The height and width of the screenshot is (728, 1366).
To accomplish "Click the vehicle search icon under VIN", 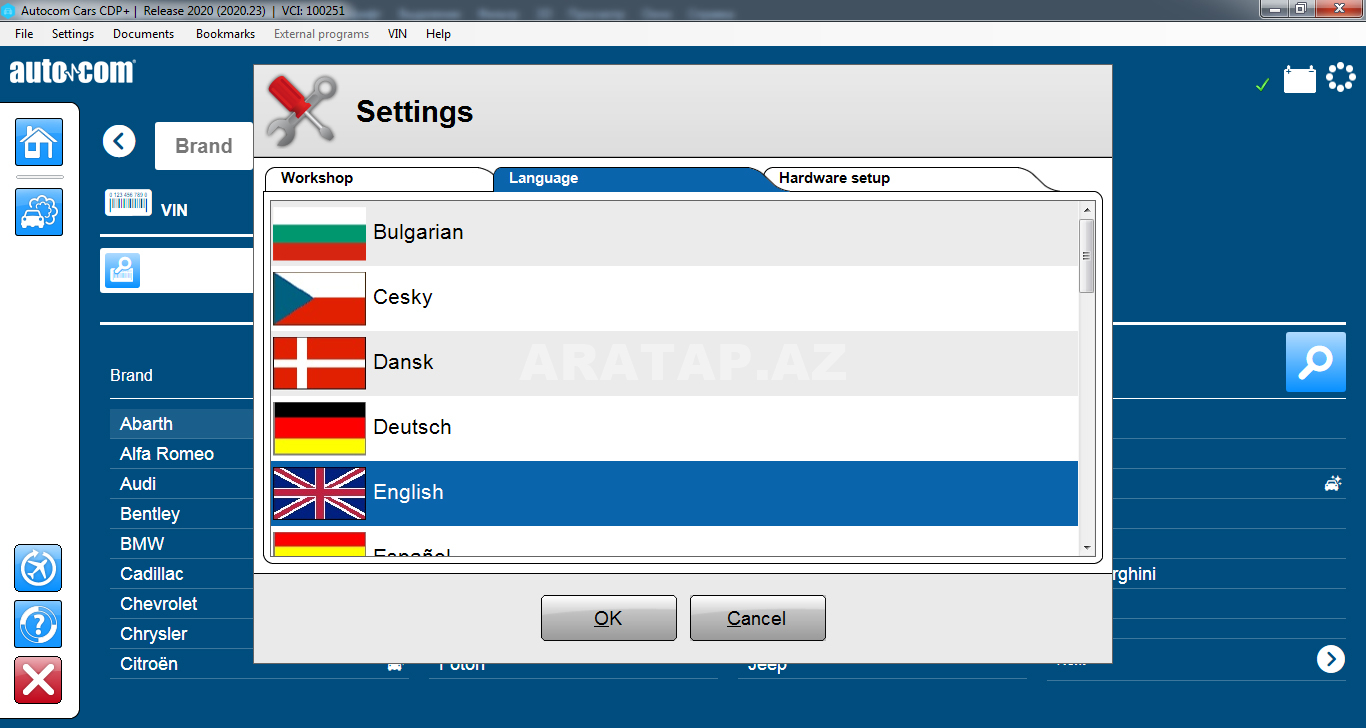I will coord(123,271).
